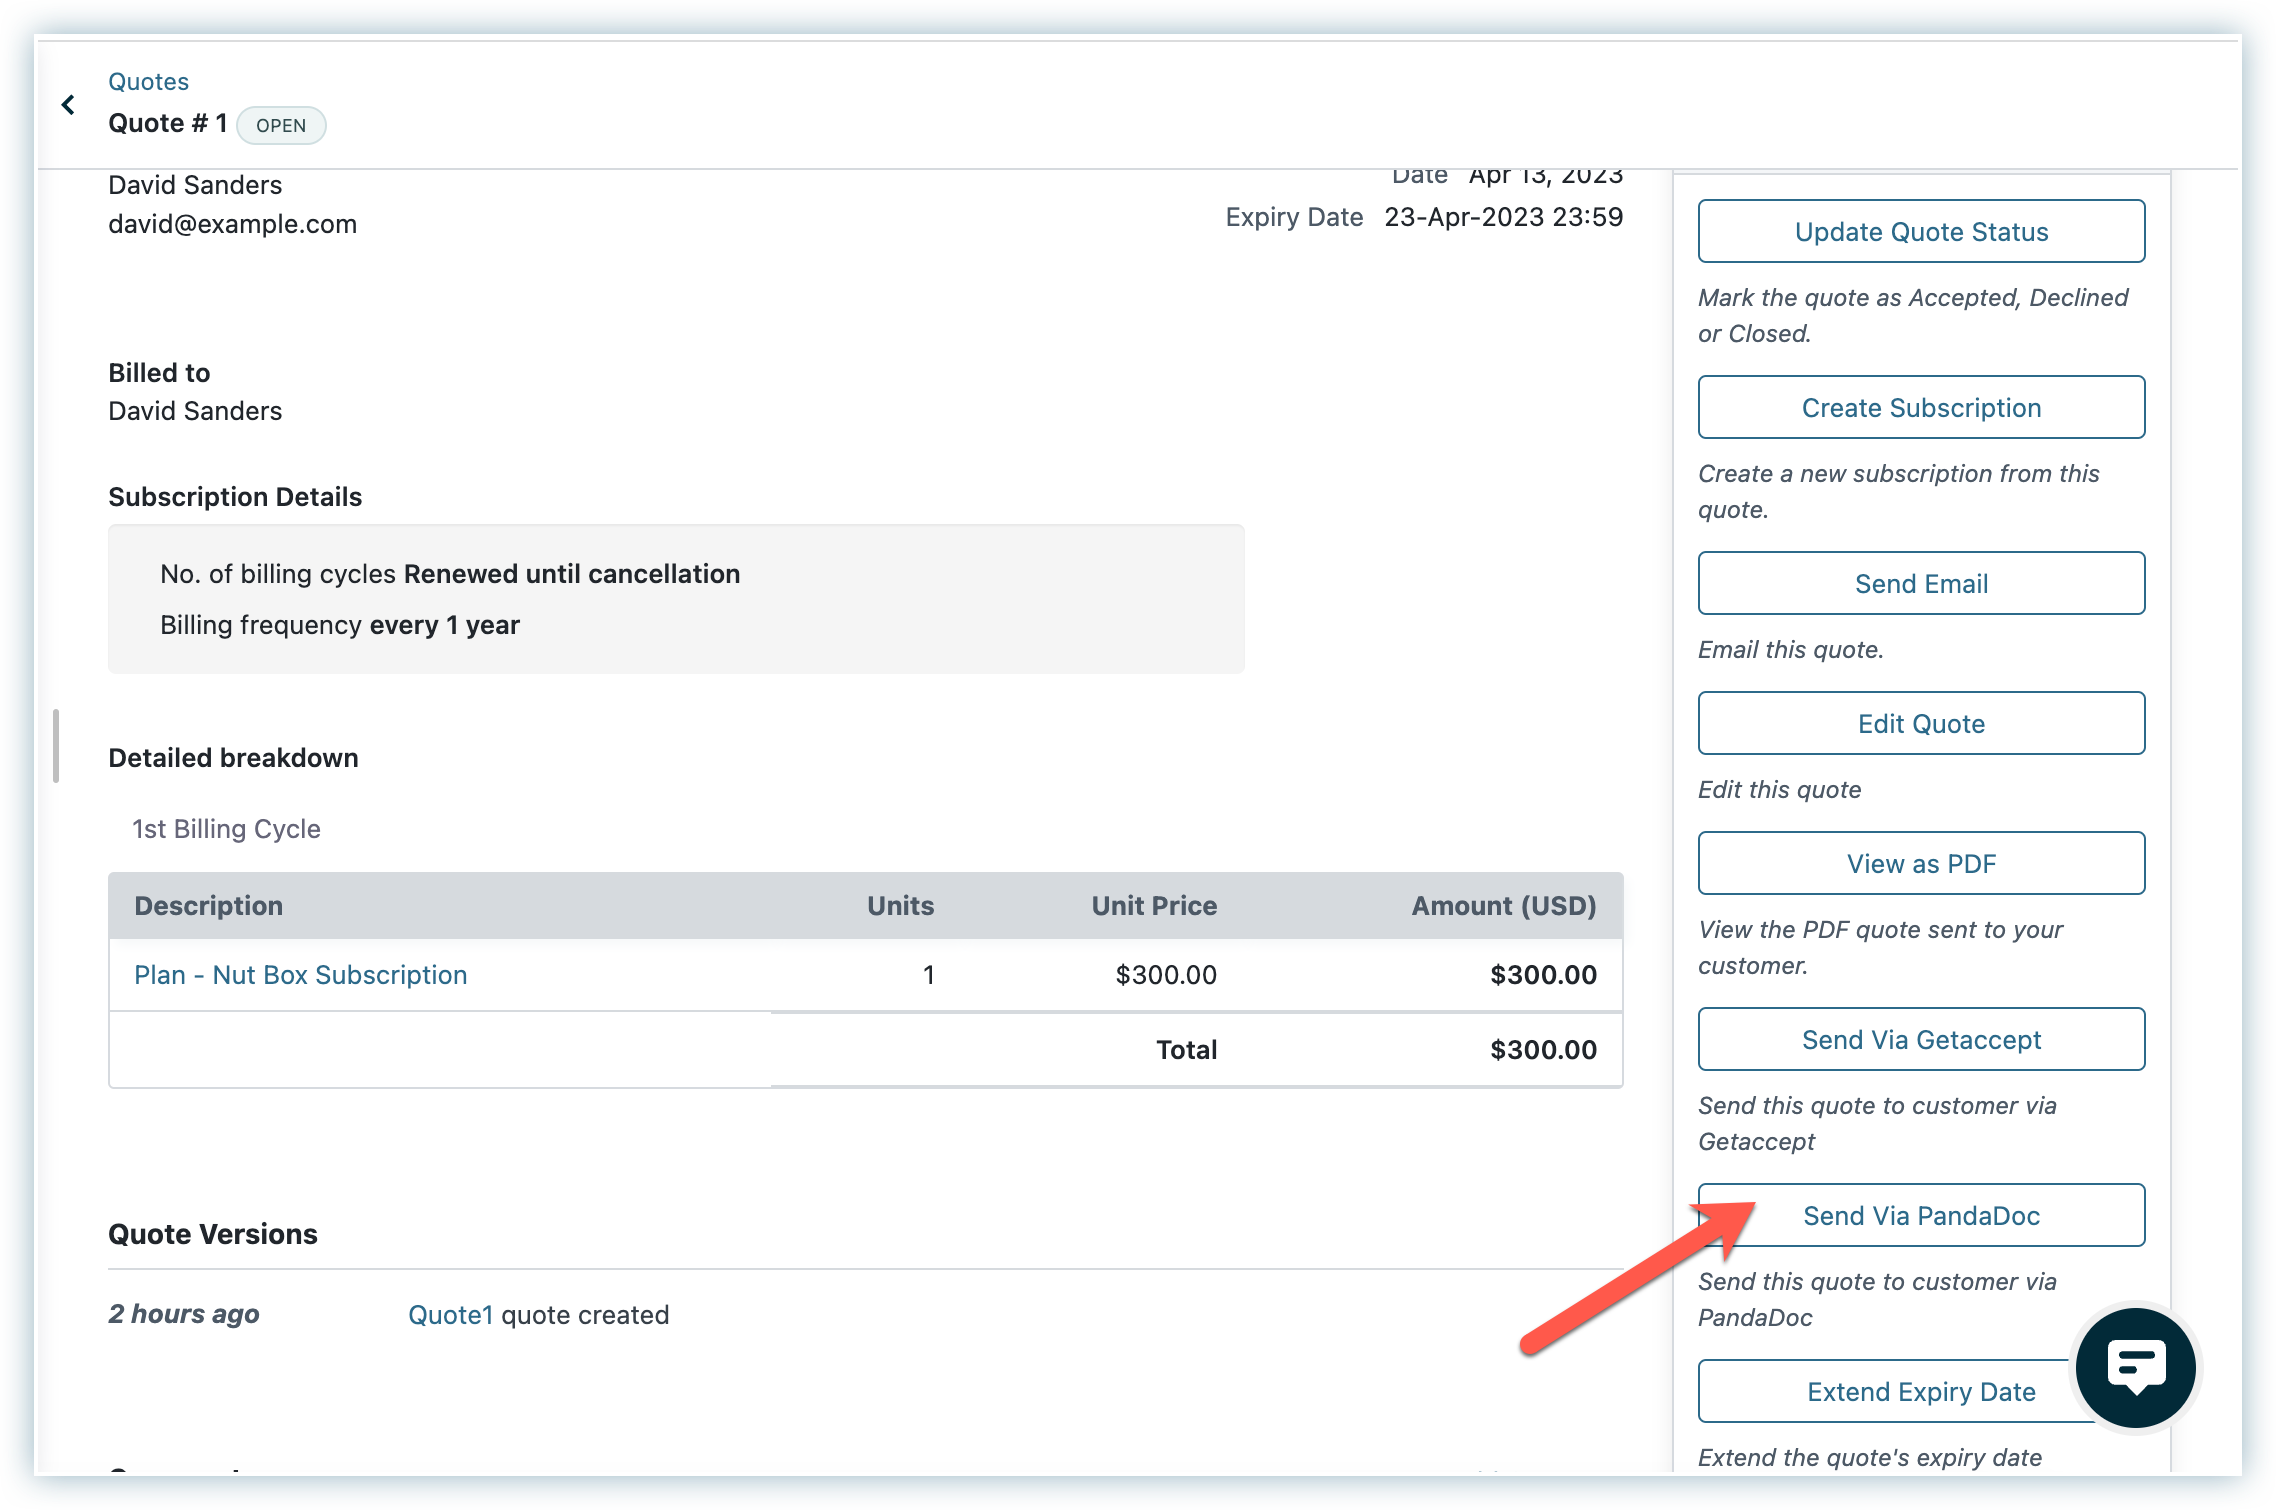Image resolution: width=2276 pixels, height=1510 pixels.
Task: Open Edit Quote
Action: [x=1920, y=724]
